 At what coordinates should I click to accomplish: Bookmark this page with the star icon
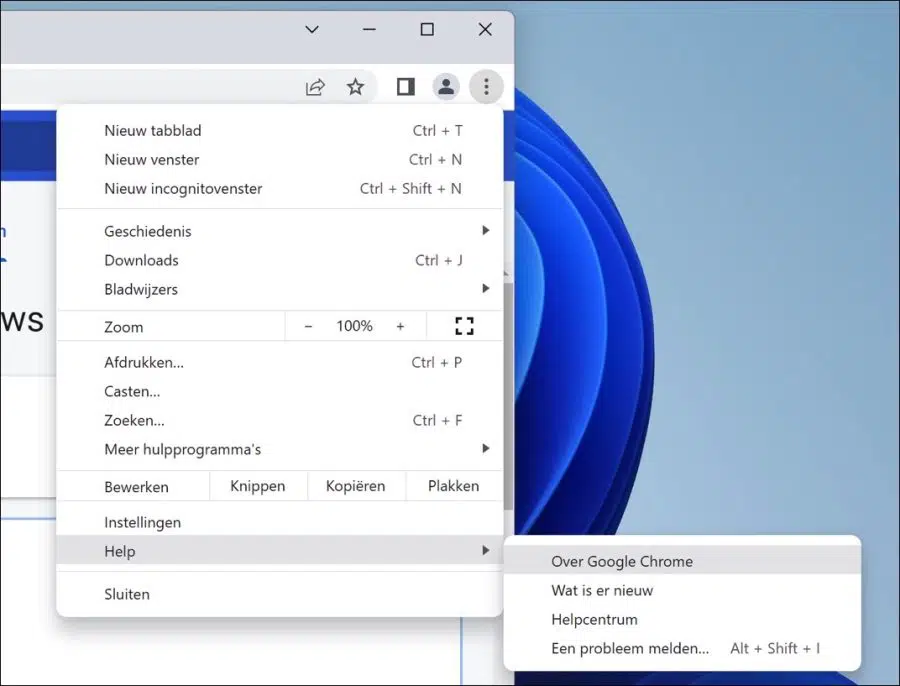pyautogui.click(x=355, y=87)
